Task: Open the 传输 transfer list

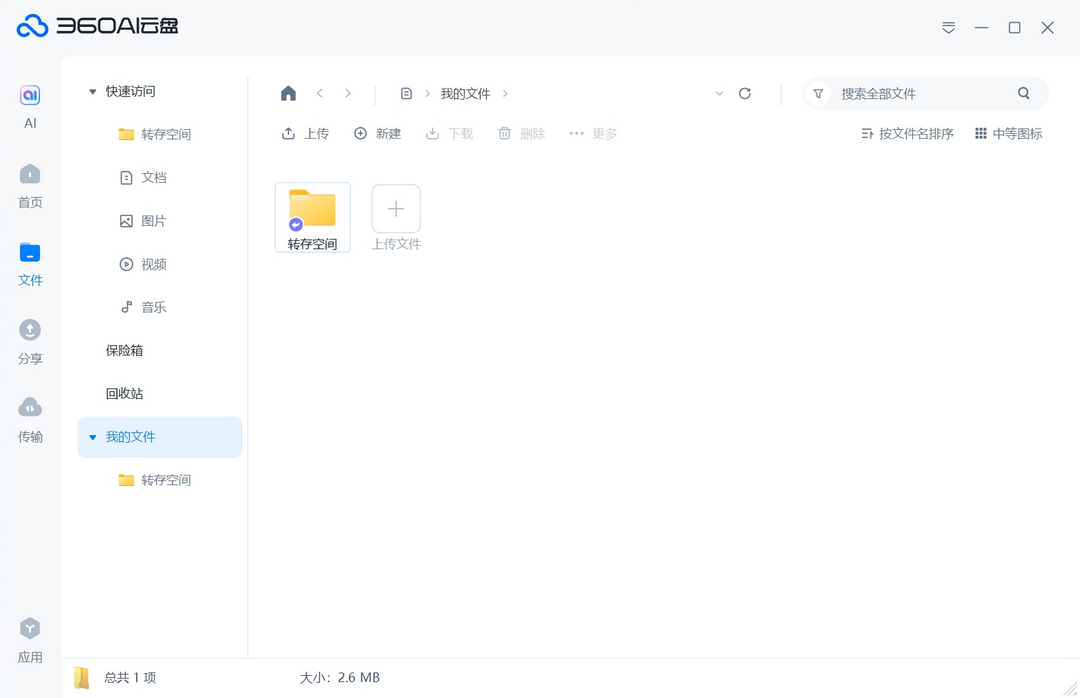Action: tap(30, 416)
